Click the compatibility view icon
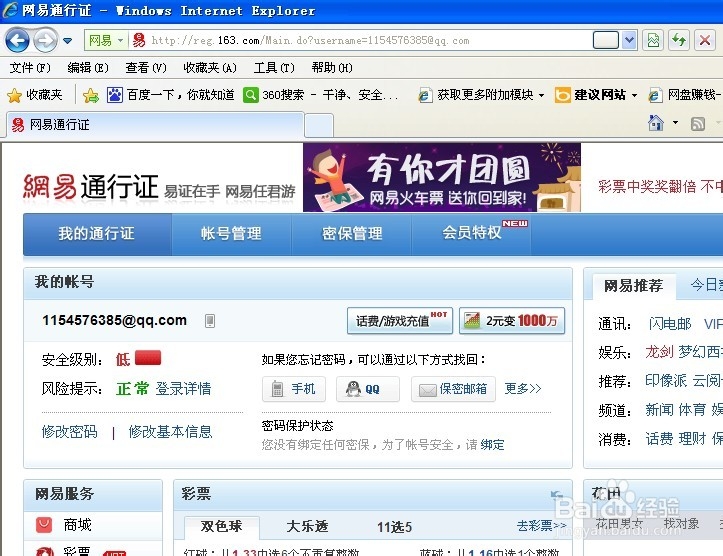This screenshot has height=556, width=723. 653,41
